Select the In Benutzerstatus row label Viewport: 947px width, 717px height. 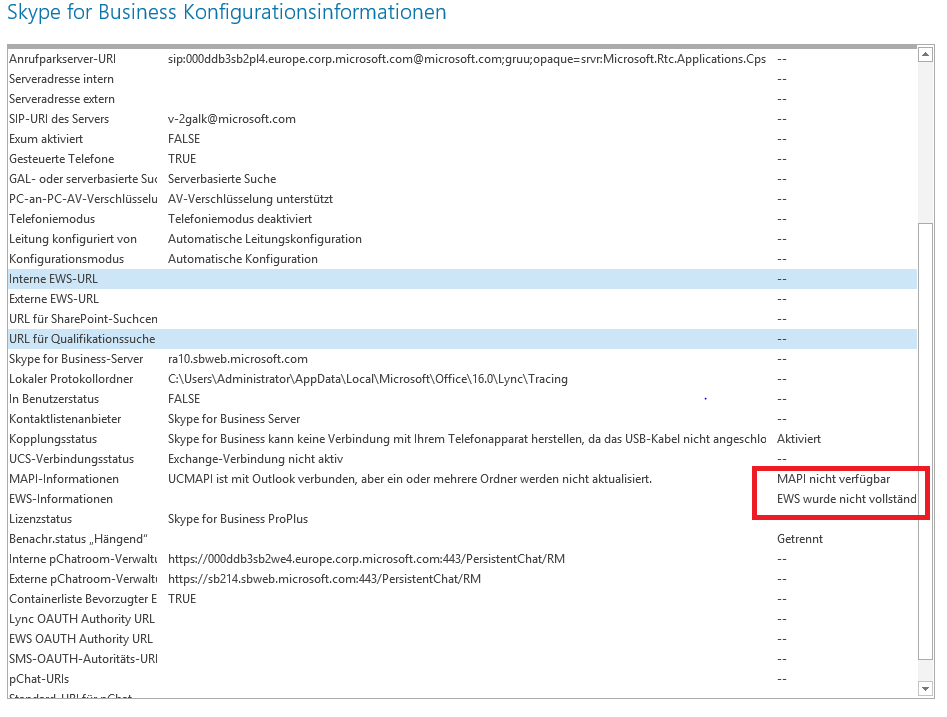tap(54, 399)
